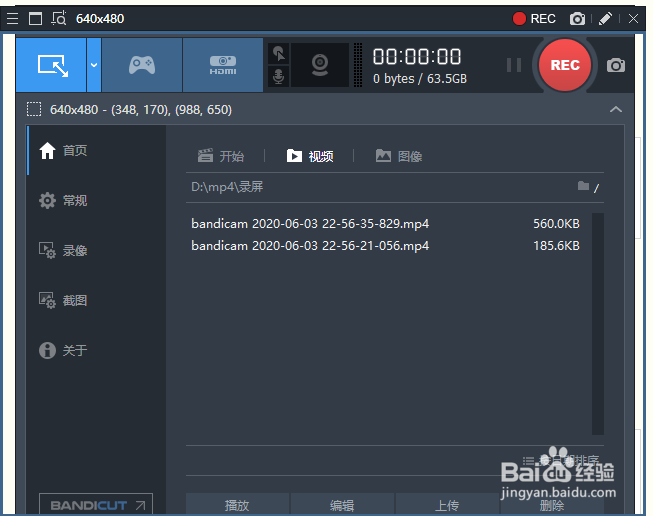This screenshot has width=653, height=516.
Task: Click the fullscreen window icon in title bar
Action: pyautogui.click(x=35, y=19)
